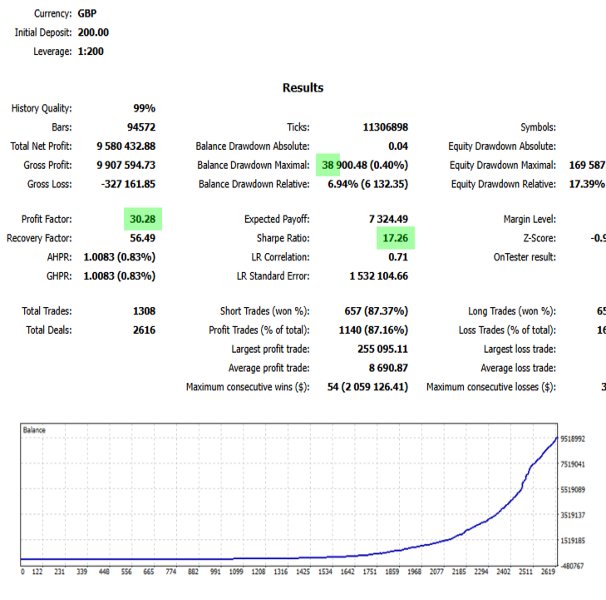Viewport: 606px width, 600px height.
Task: Click the Gross Loss value
Action: pos(128,184)
